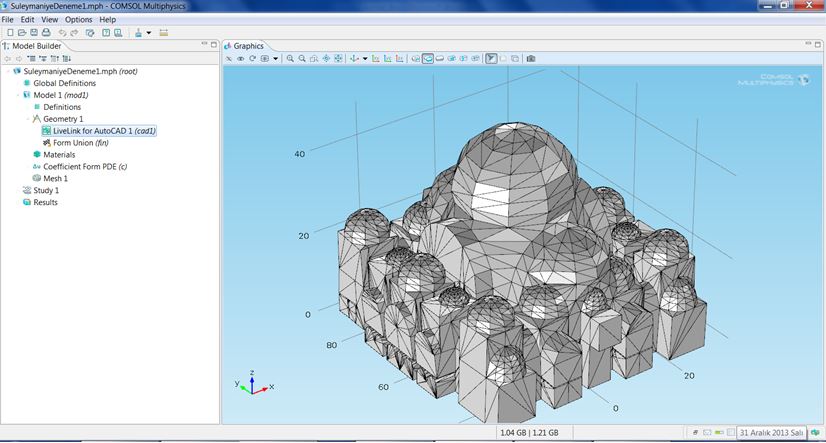Go to default 3D view
Image resolution: width=826 pixels, height=443 pixels.
354,58
